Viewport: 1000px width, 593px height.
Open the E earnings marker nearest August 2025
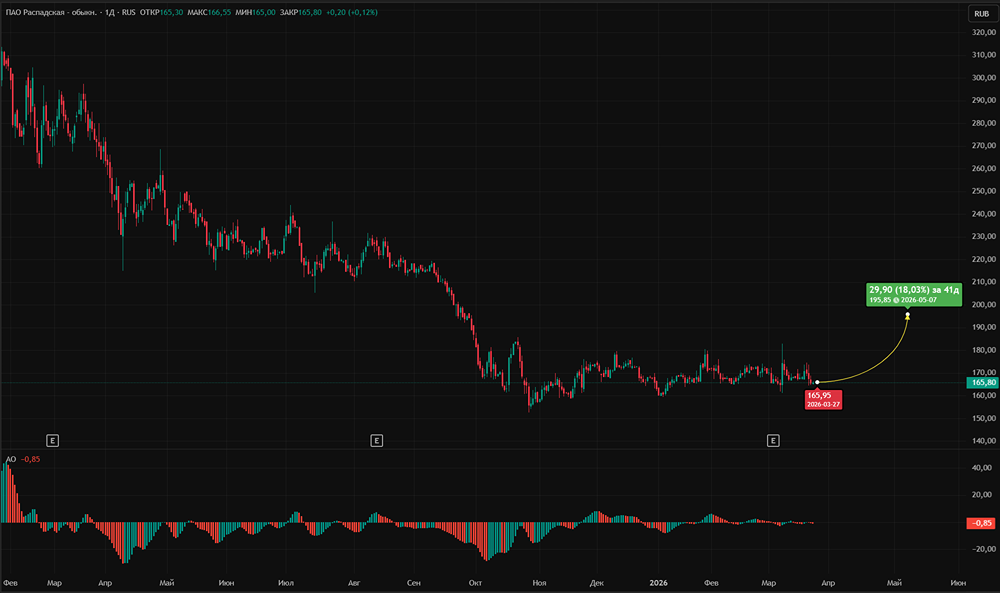click(376, 441)
